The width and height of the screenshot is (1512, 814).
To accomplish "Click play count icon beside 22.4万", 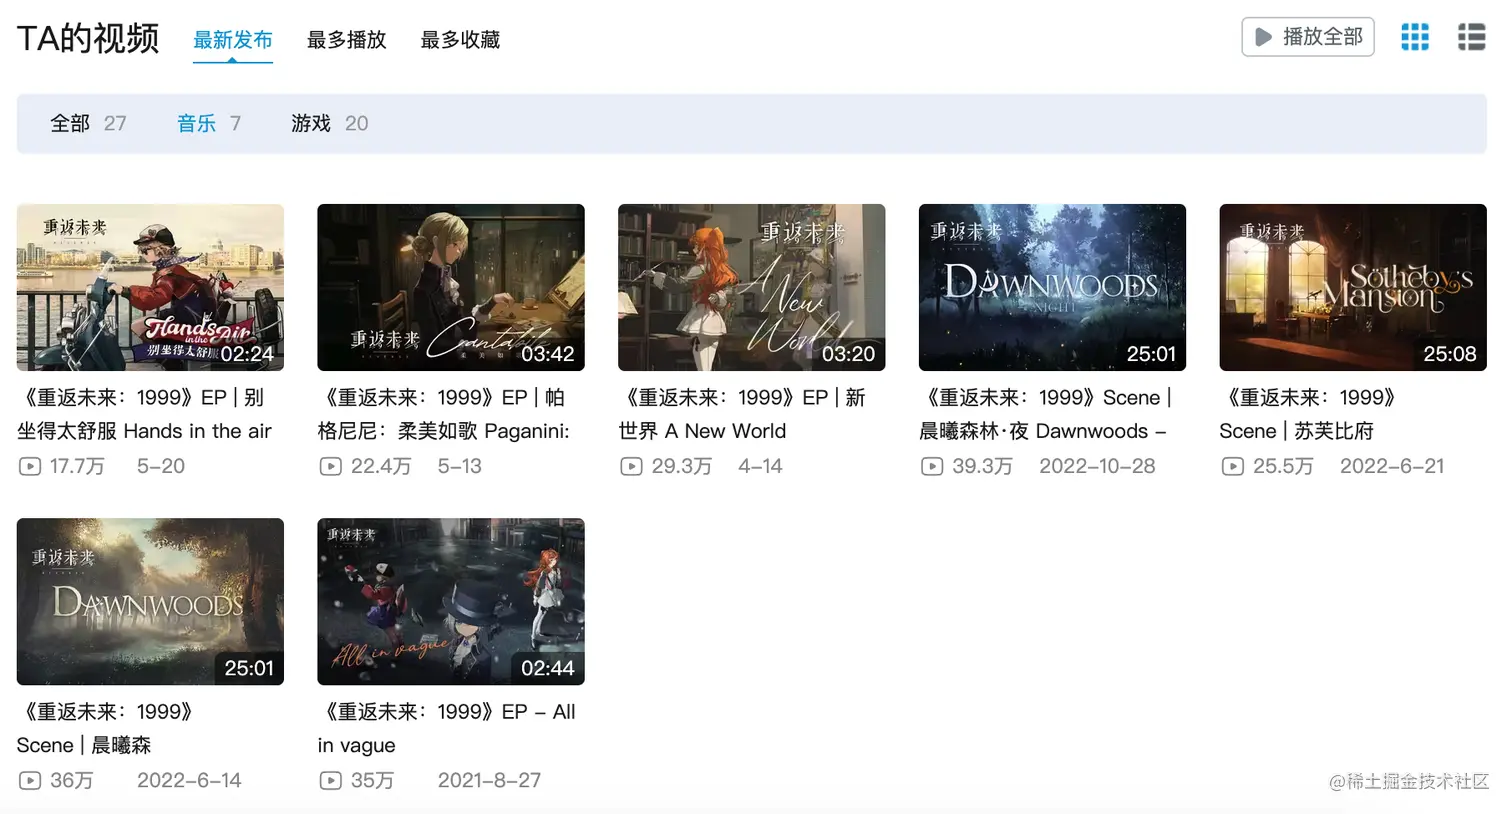I will (x=330, y=466).
